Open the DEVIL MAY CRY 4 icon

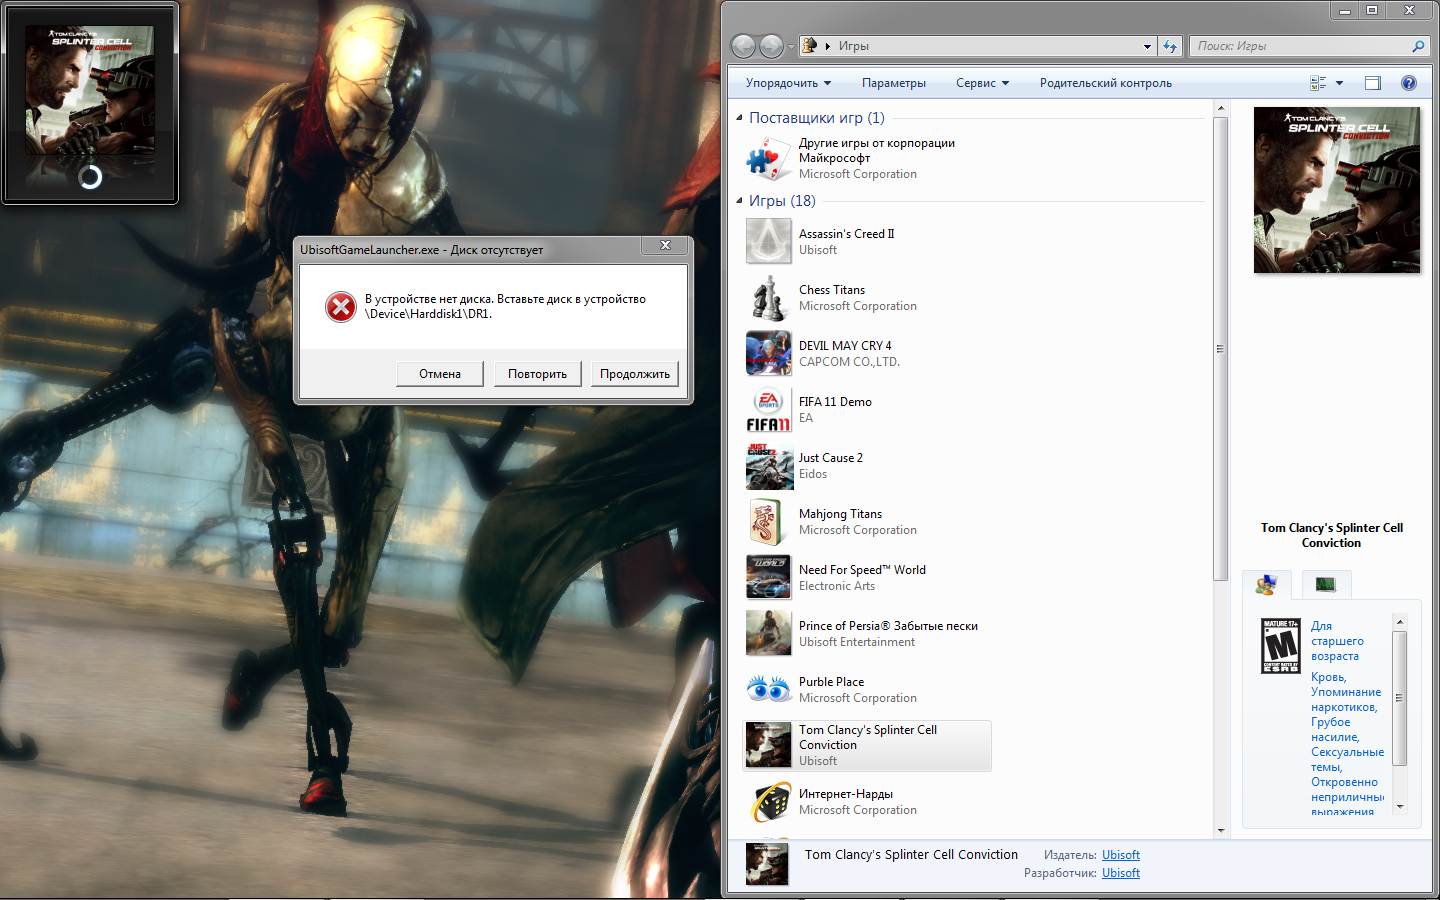pos(769,353)
